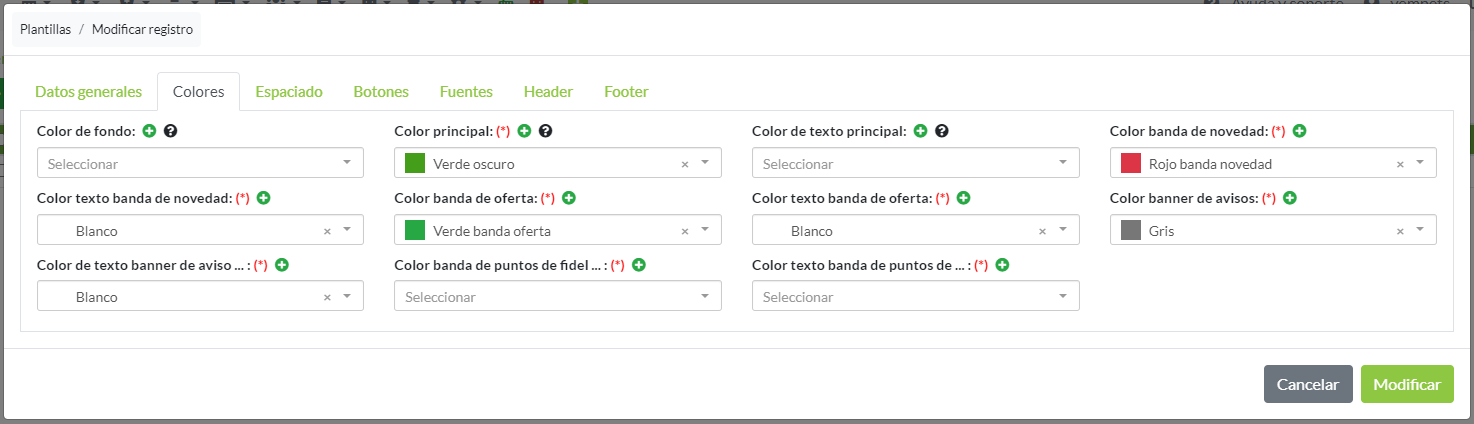This screenshot has width=1474, height=424.
Task: Click the plus icon beside Color banda de oferta
Action: [x=569, y=198]
